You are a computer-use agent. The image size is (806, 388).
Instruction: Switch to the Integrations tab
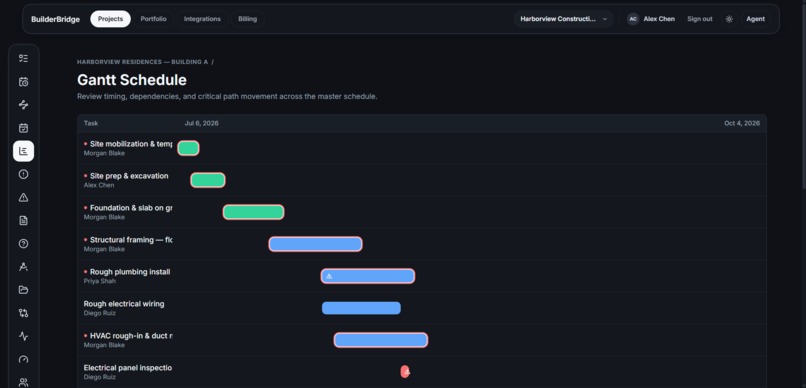pos(202,19)
